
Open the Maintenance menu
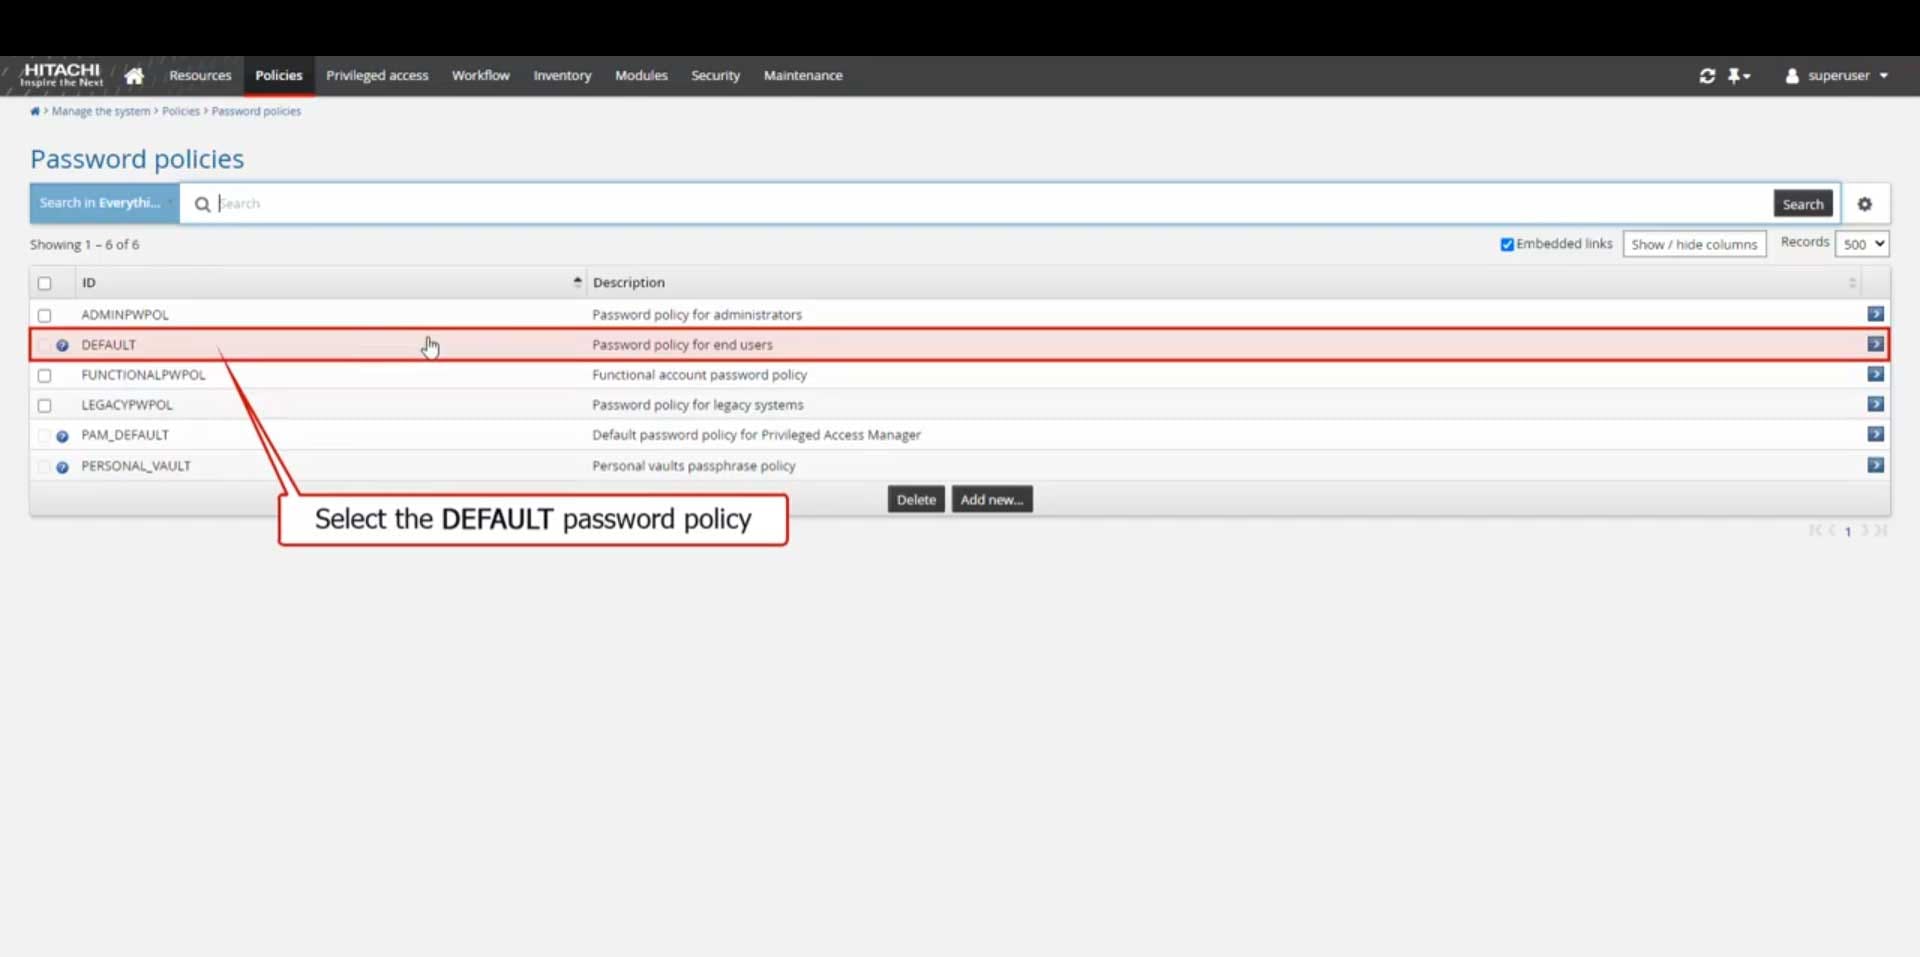pyautogui.click(x=803, y=76)
